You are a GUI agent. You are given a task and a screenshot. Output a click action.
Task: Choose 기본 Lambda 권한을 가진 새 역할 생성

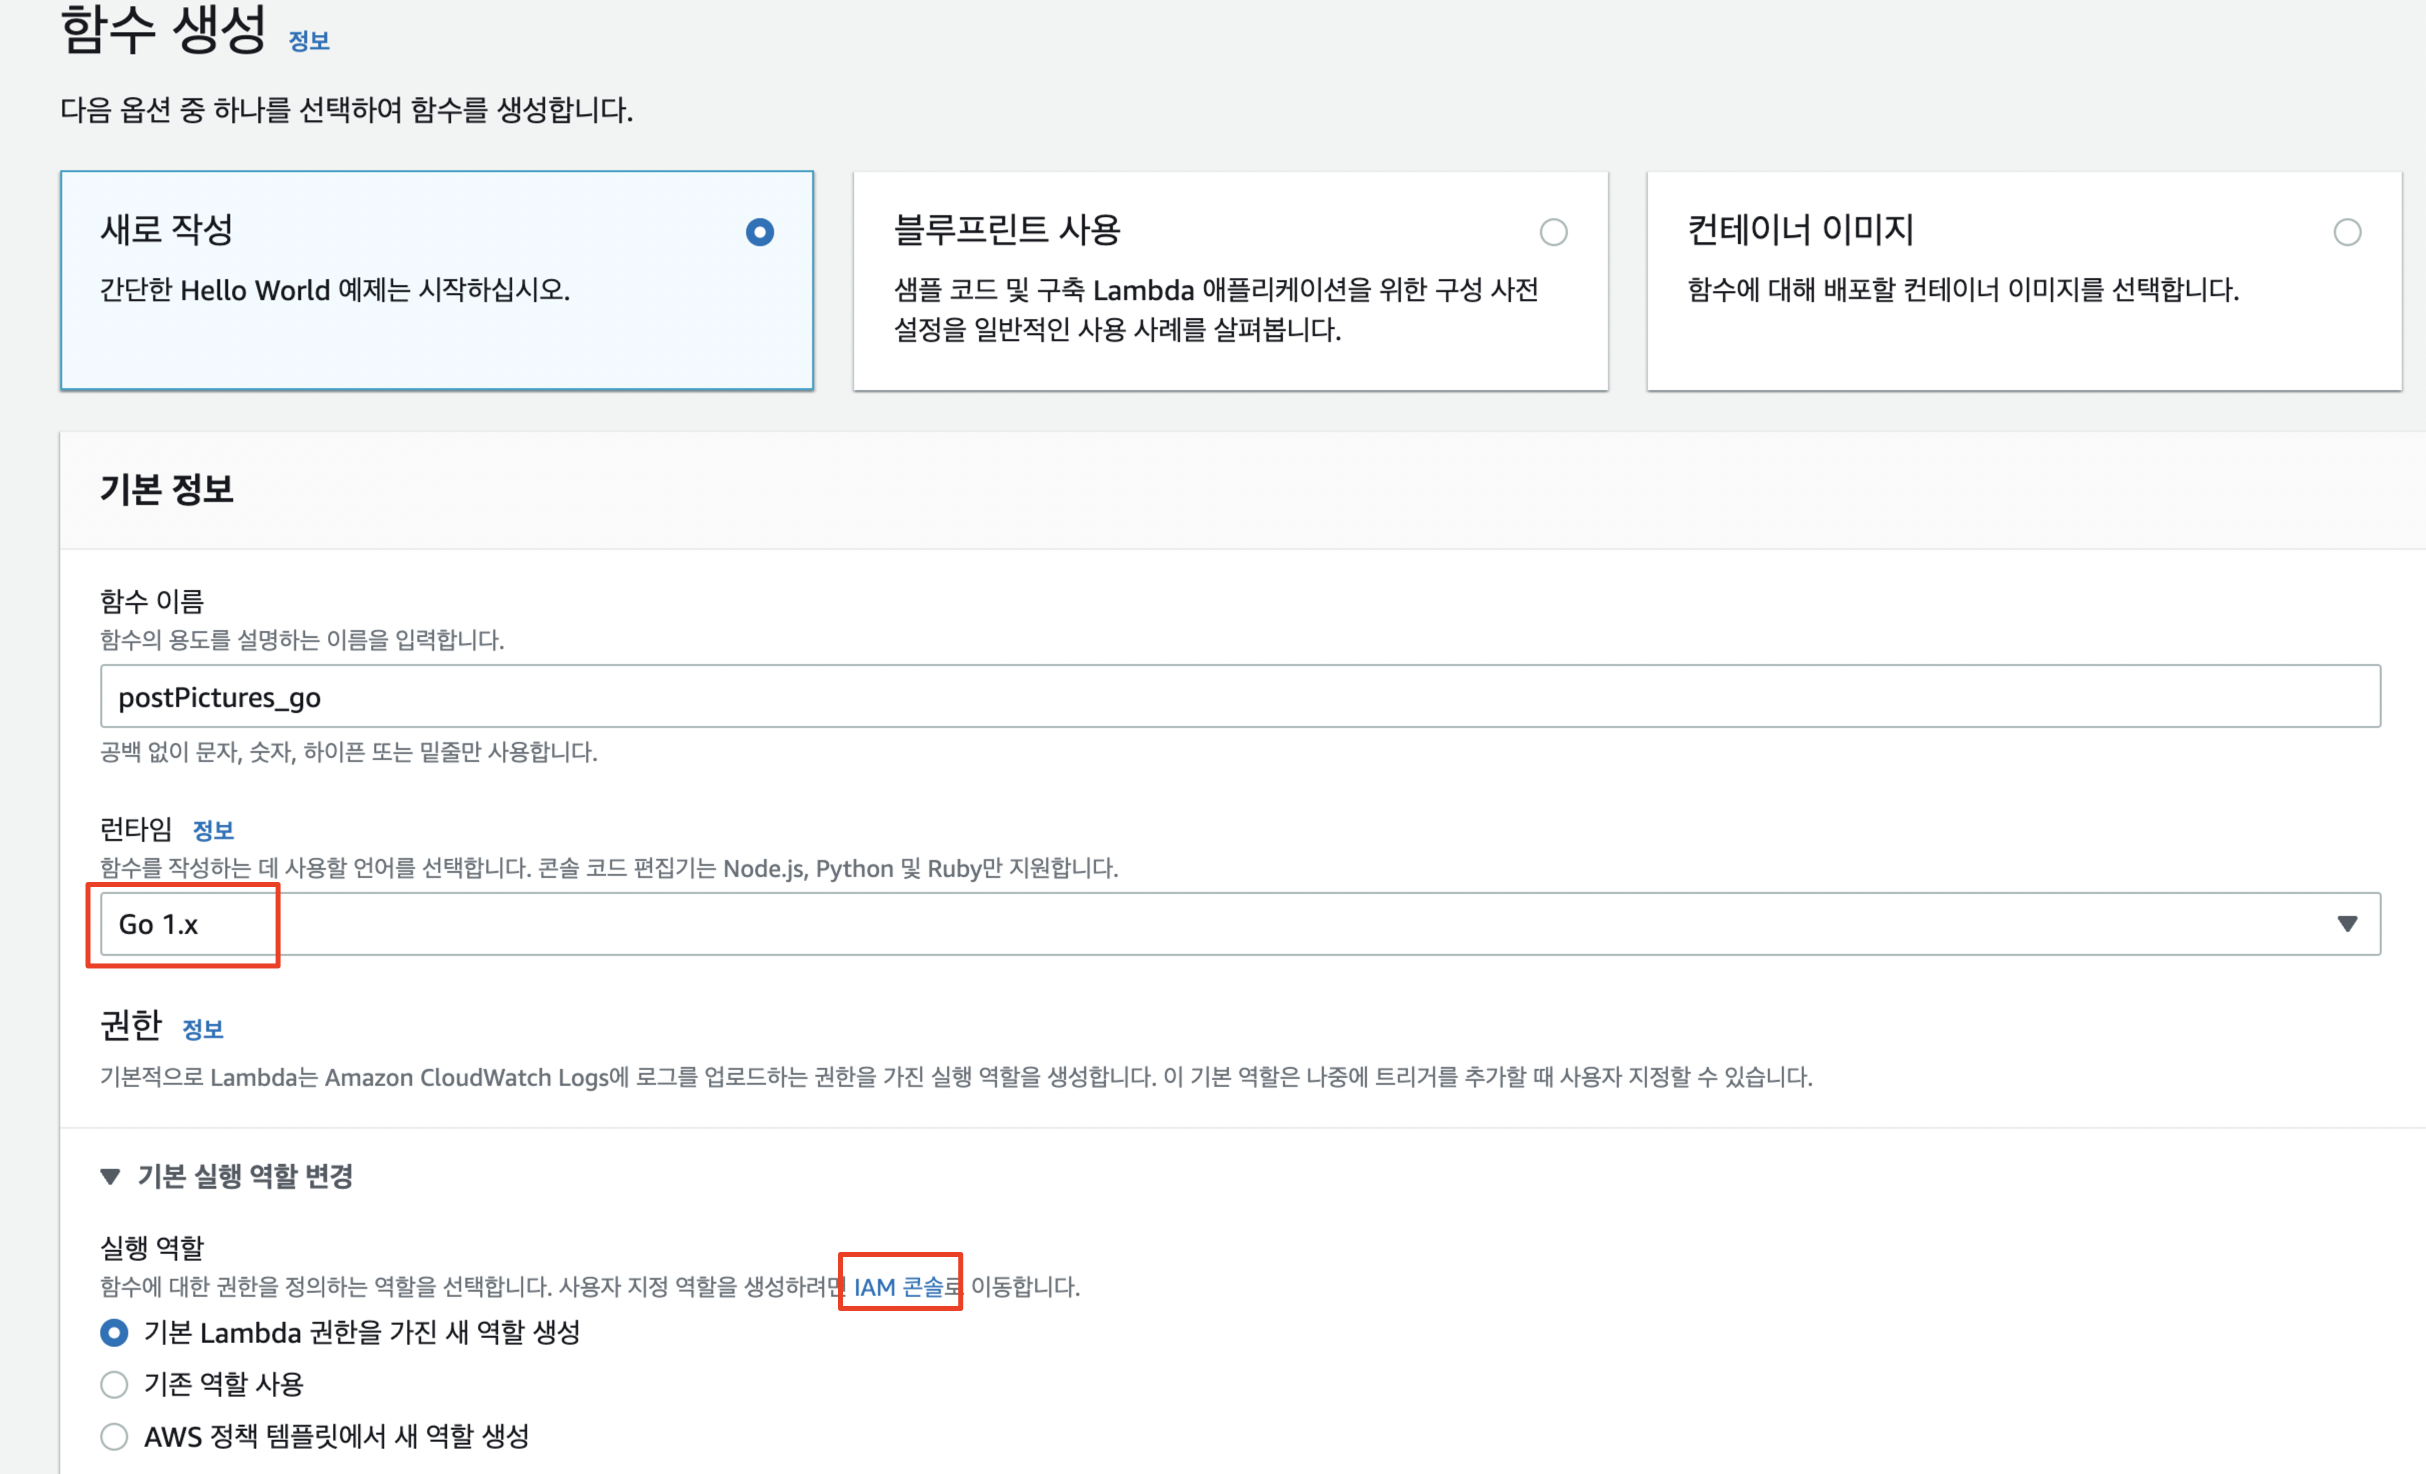114,1333
